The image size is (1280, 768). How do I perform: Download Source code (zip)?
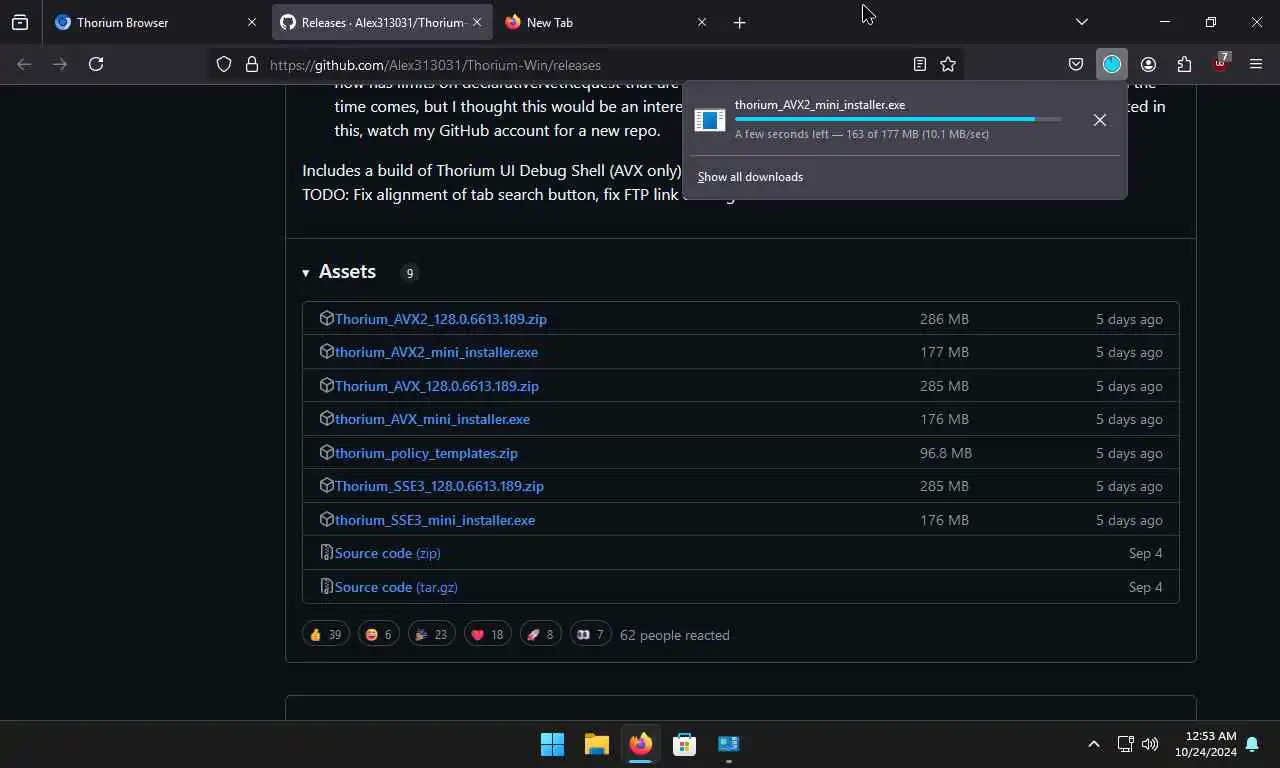click(x=387, y=553)
